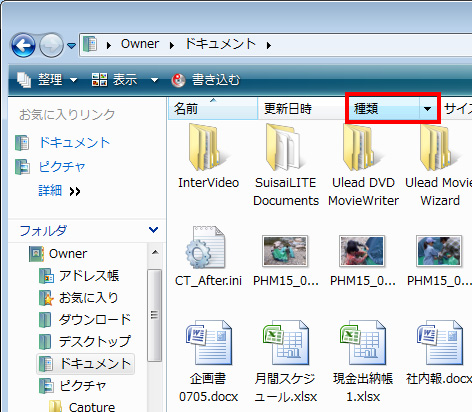Click the ドキュメント favorite link icon
The height and width of the screenshot is (412, 472).
22,143
